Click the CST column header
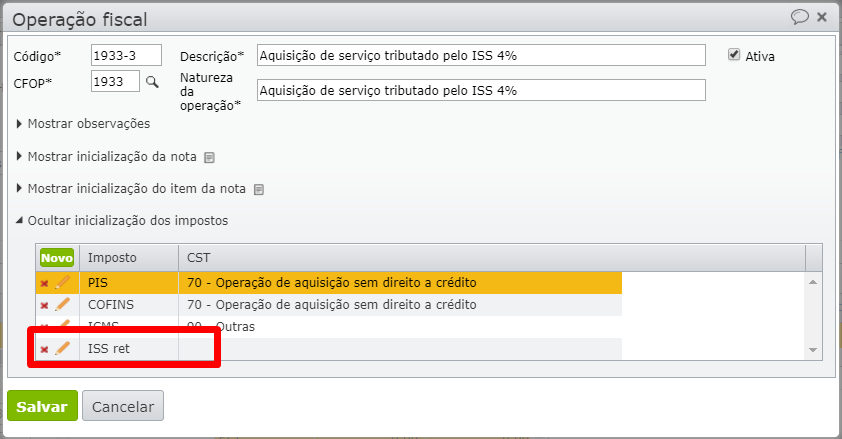 492,258
